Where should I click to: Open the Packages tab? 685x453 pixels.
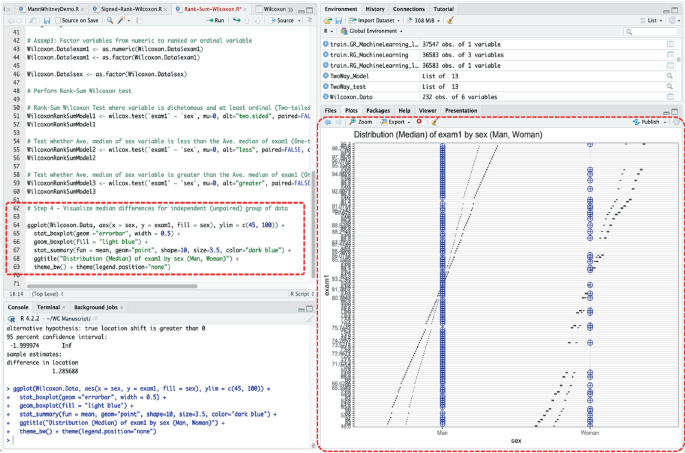pos(378,110)
